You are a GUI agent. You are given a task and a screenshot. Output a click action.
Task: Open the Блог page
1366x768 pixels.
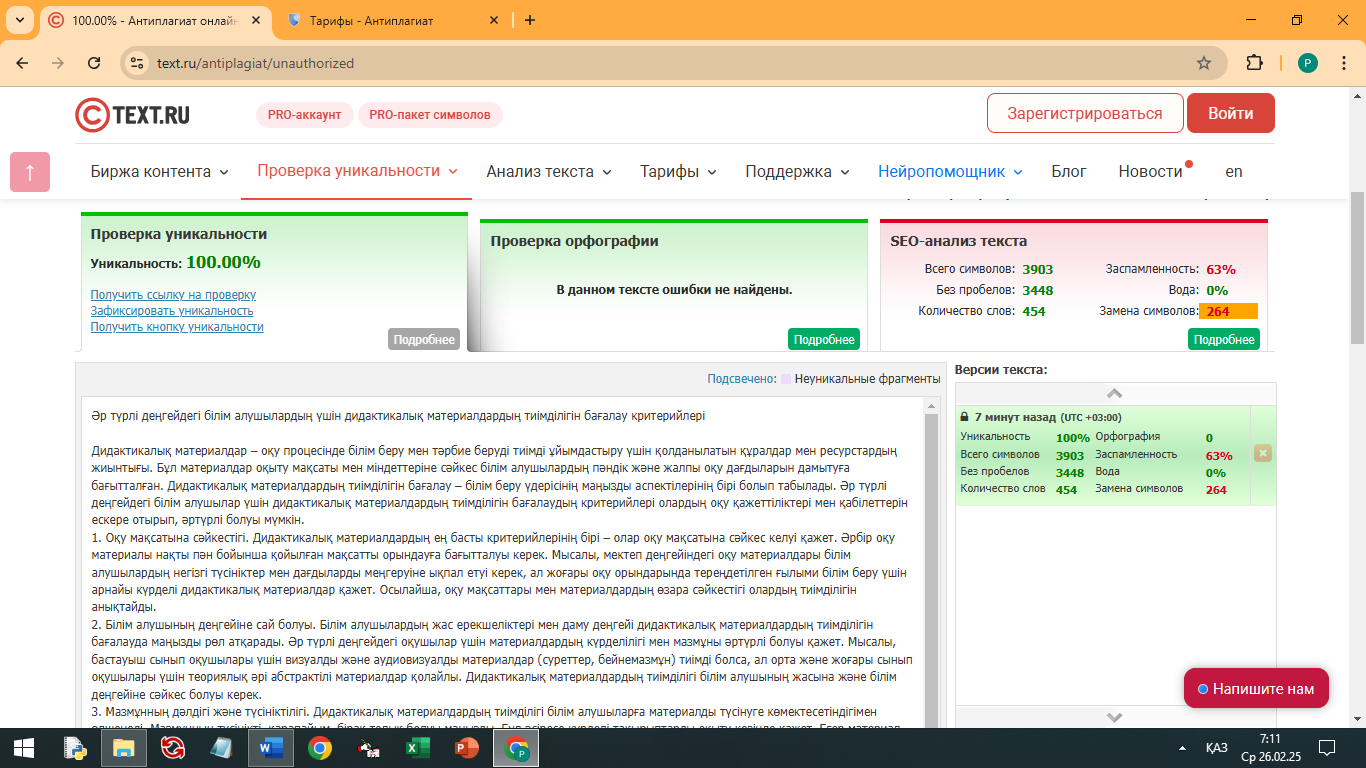1069,171
